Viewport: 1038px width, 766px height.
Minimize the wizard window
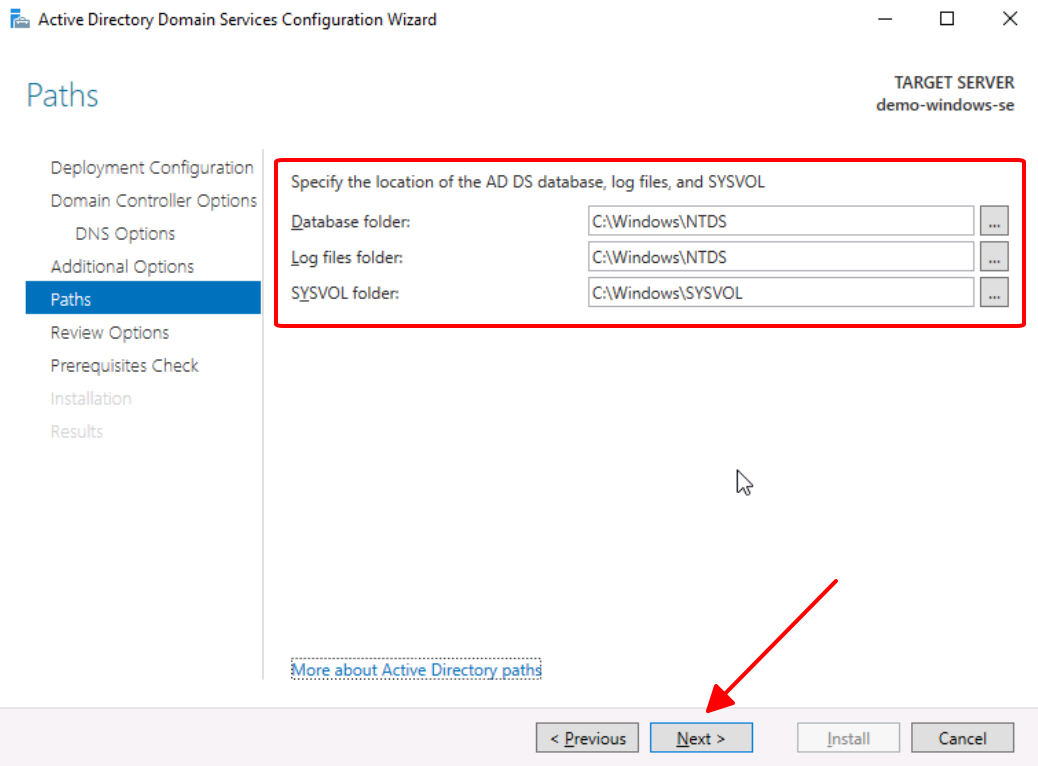coord(884,19)
